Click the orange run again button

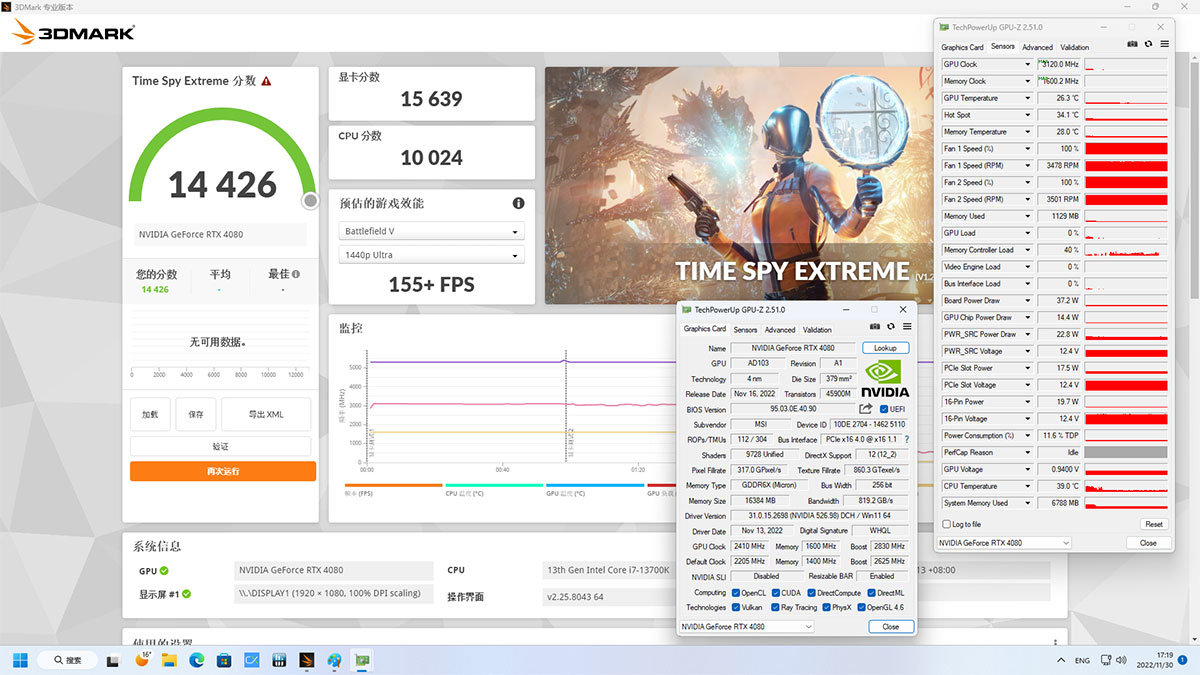[222, 471]
